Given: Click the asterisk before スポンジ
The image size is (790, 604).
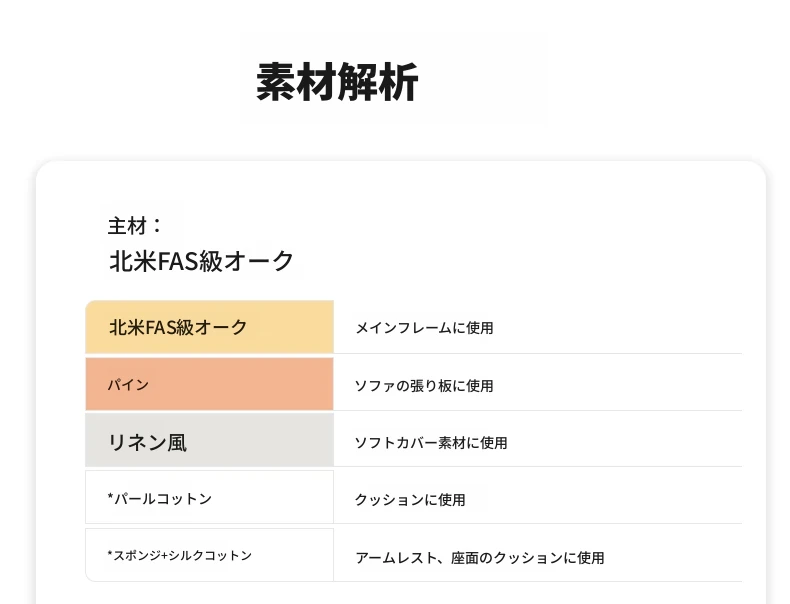Looking at the screenshot, I should (110, 554).
